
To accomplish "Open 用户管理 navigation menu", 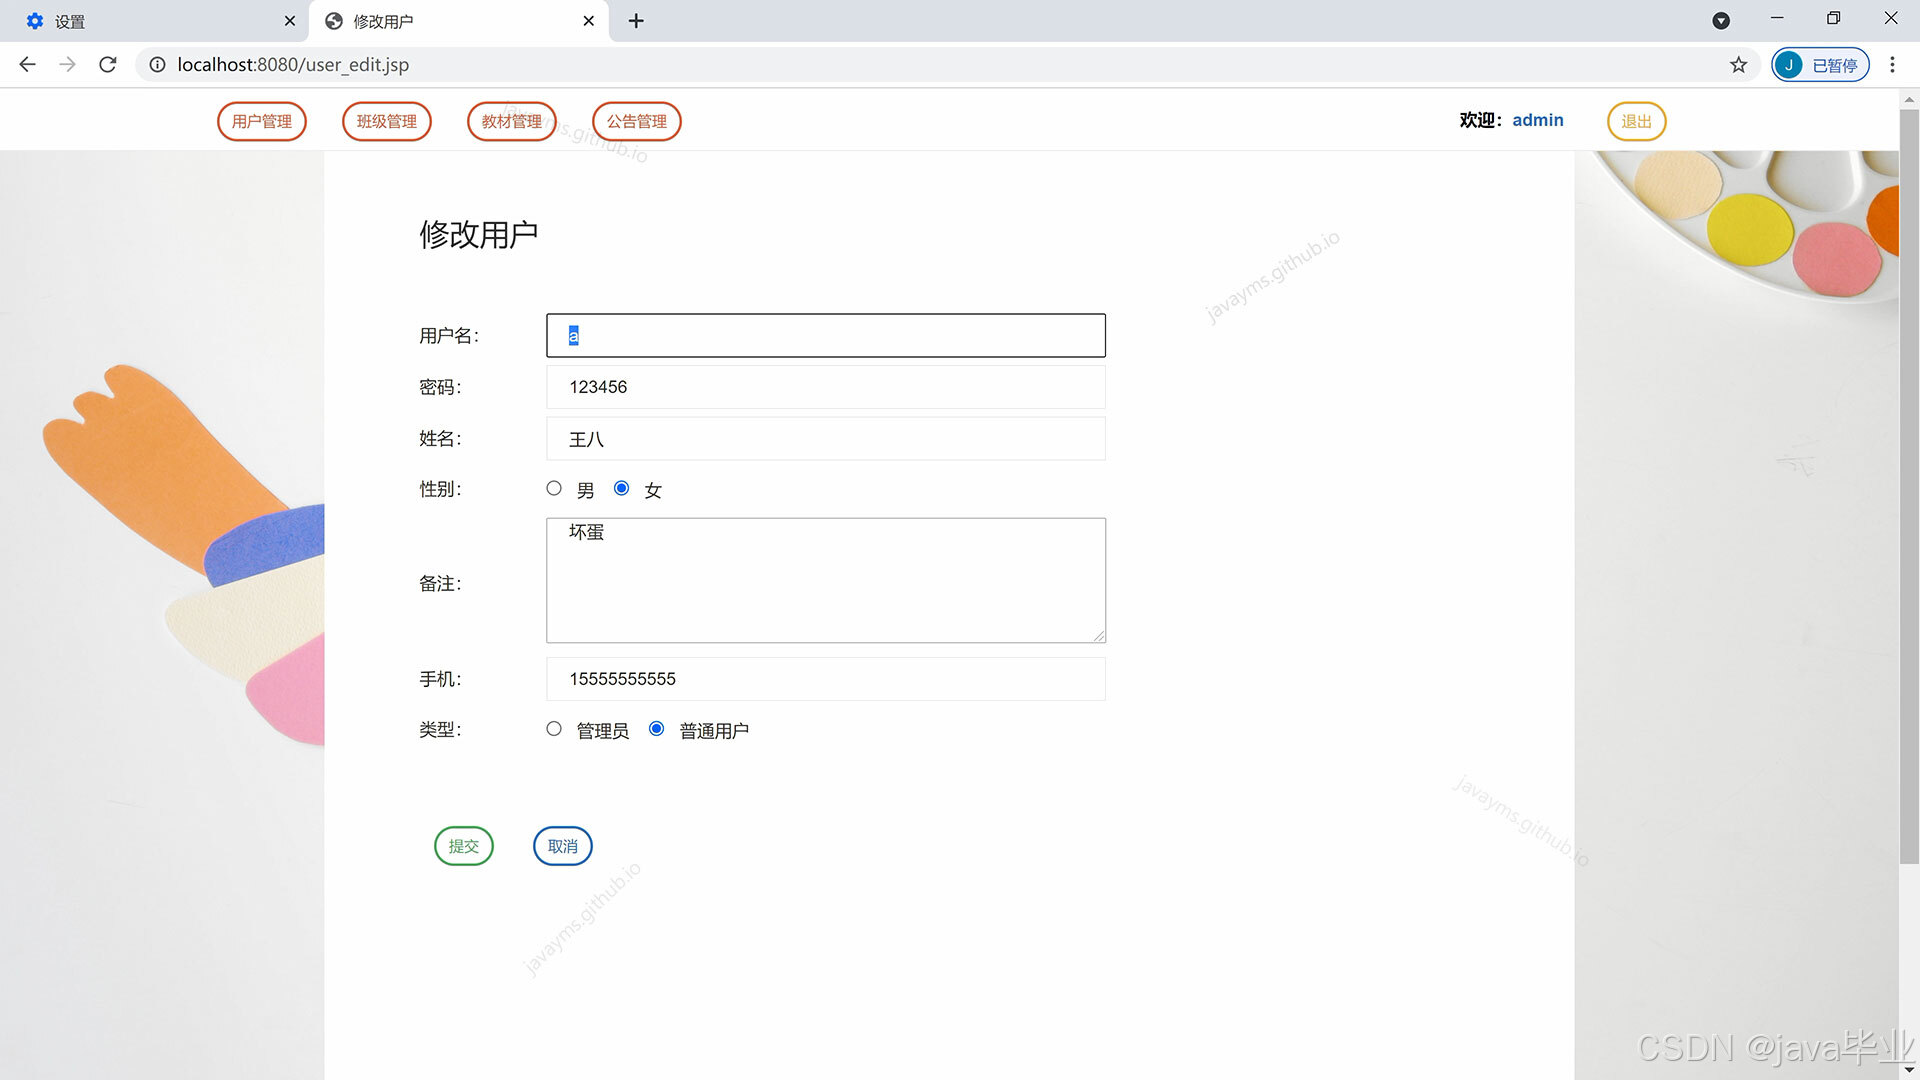I will 262,121.
